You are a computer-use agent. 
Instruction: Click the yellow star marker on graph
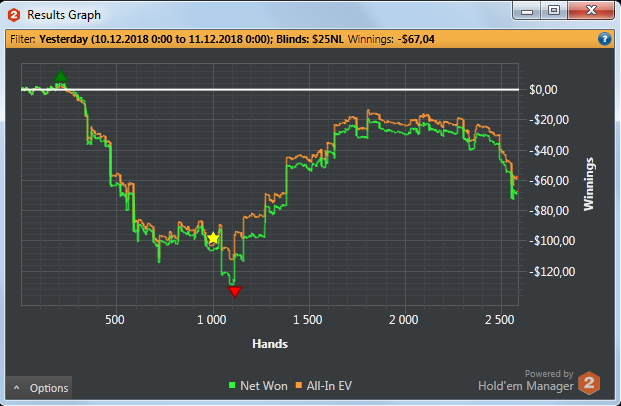point(213,238)
